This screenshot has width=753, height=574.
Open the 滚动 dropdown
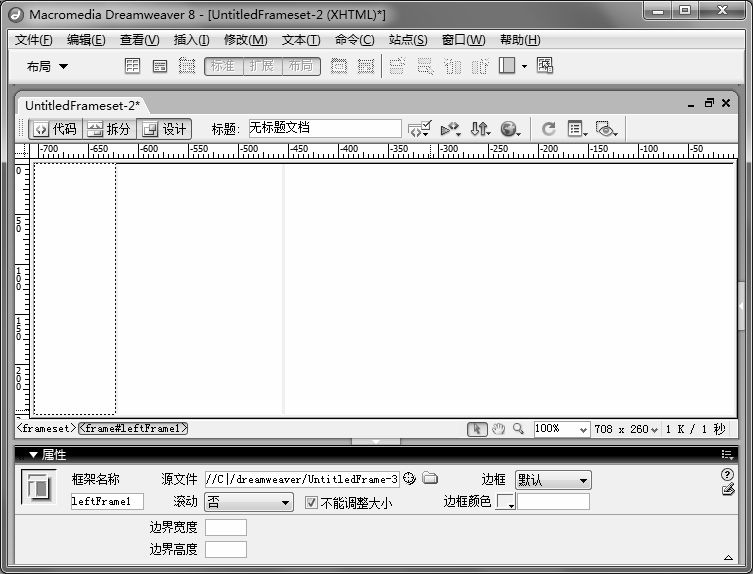click(x=249, y=502)
